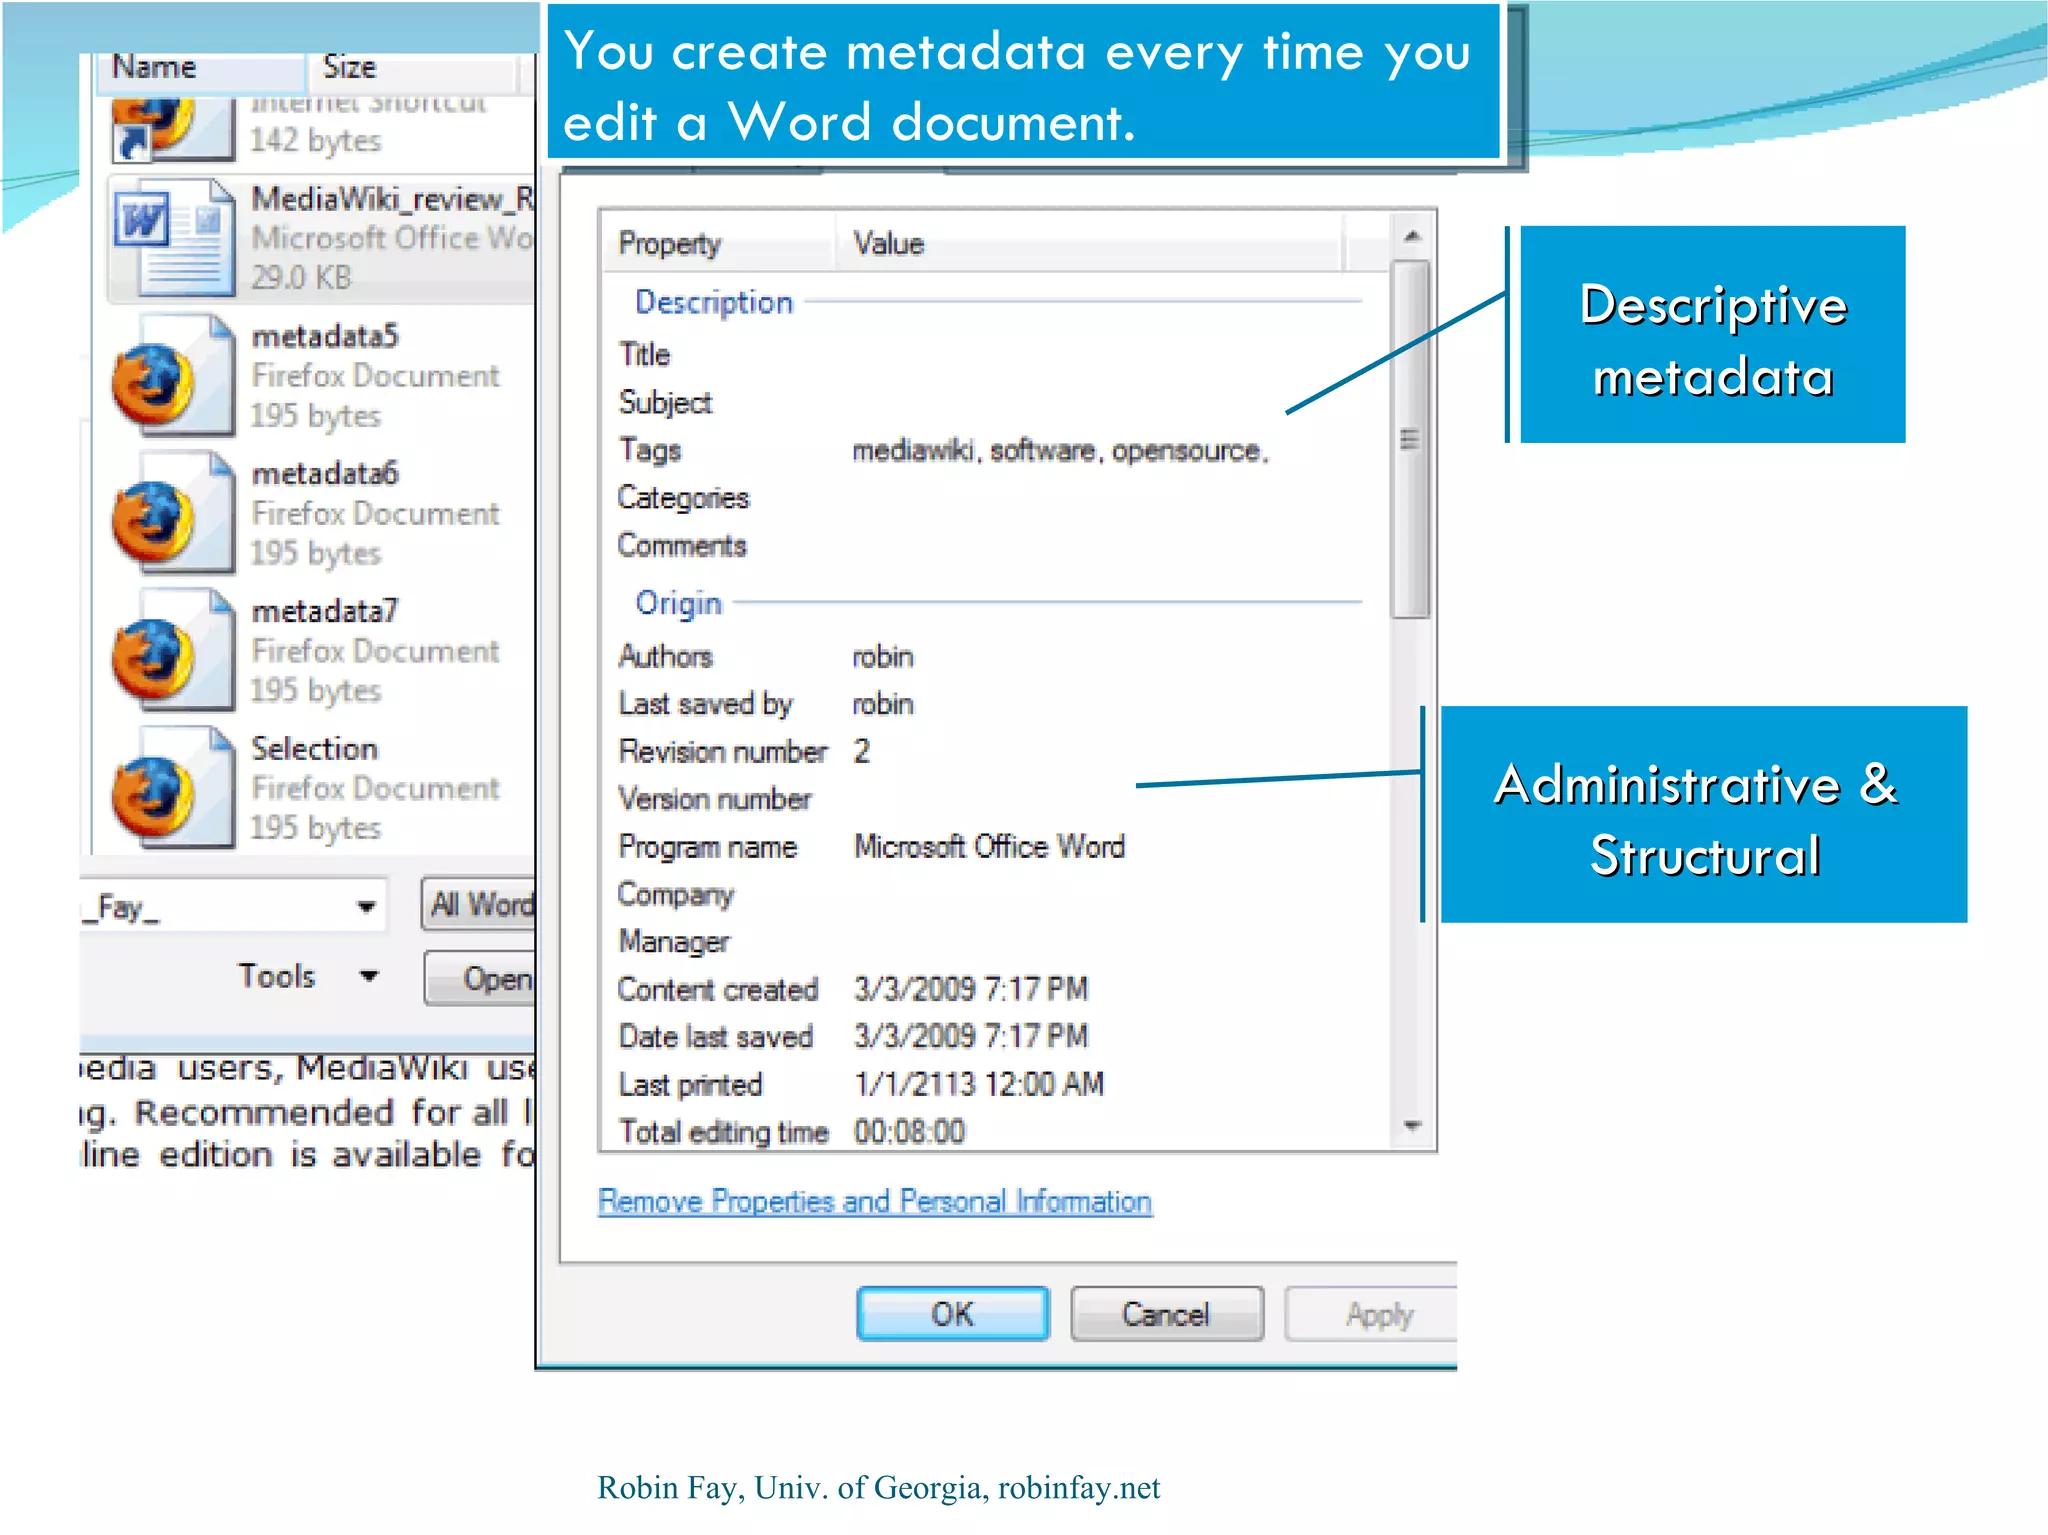Click the properties list scroll down arrow
Viewport: 2048px width, 1535px height.
coord(1412,1126)
